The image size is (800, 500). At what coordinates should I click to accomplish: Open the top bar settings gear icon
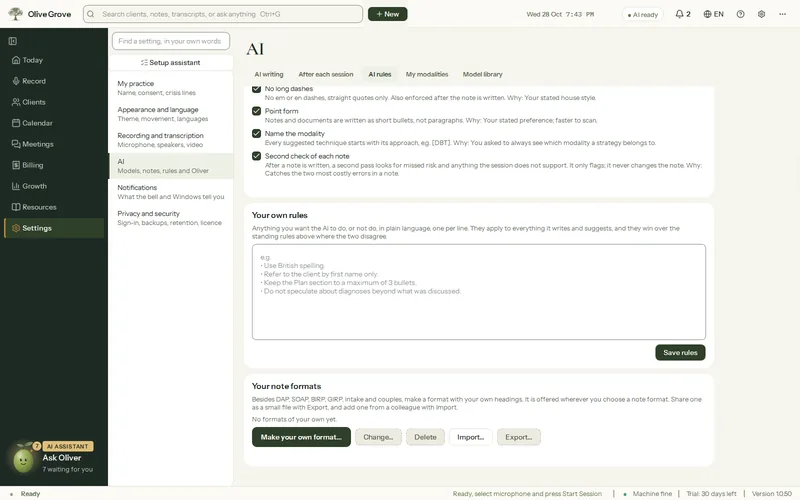[x=761, y=14]
